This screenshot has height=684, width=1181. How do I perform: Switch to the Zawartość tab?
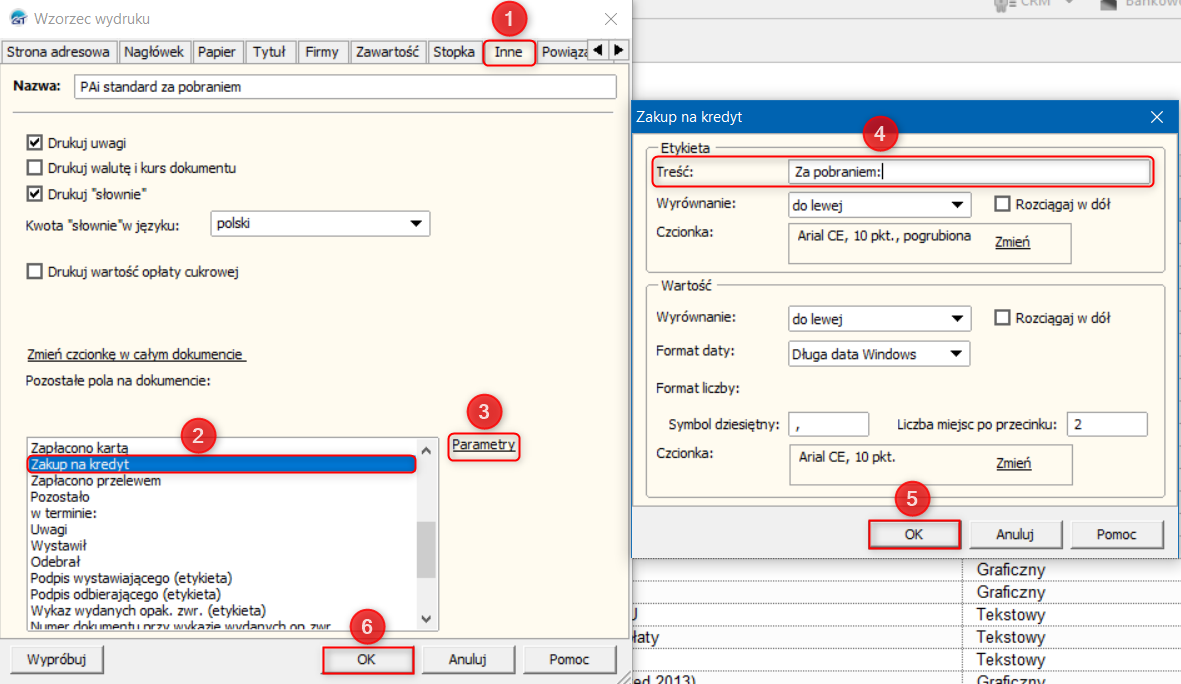(387, 52)
